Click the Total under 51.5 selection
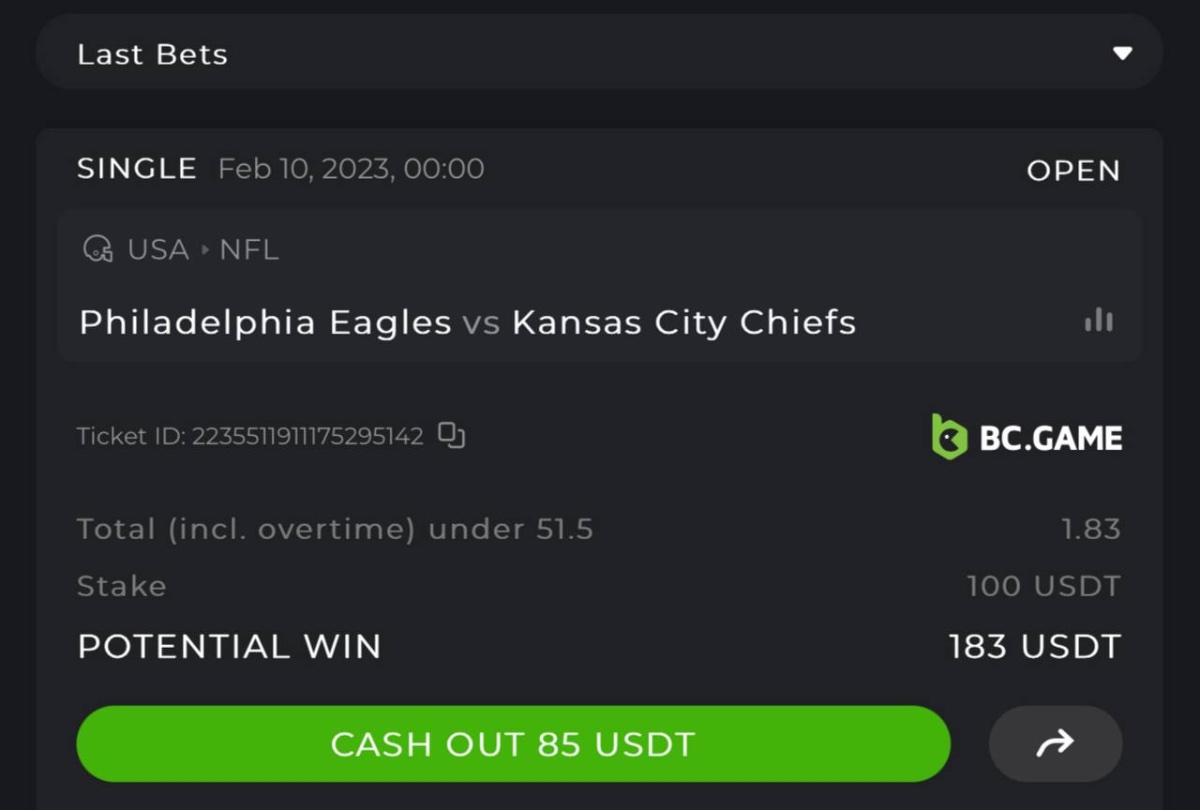Viewport: 1200px width, 810px height. click(335, 529)
